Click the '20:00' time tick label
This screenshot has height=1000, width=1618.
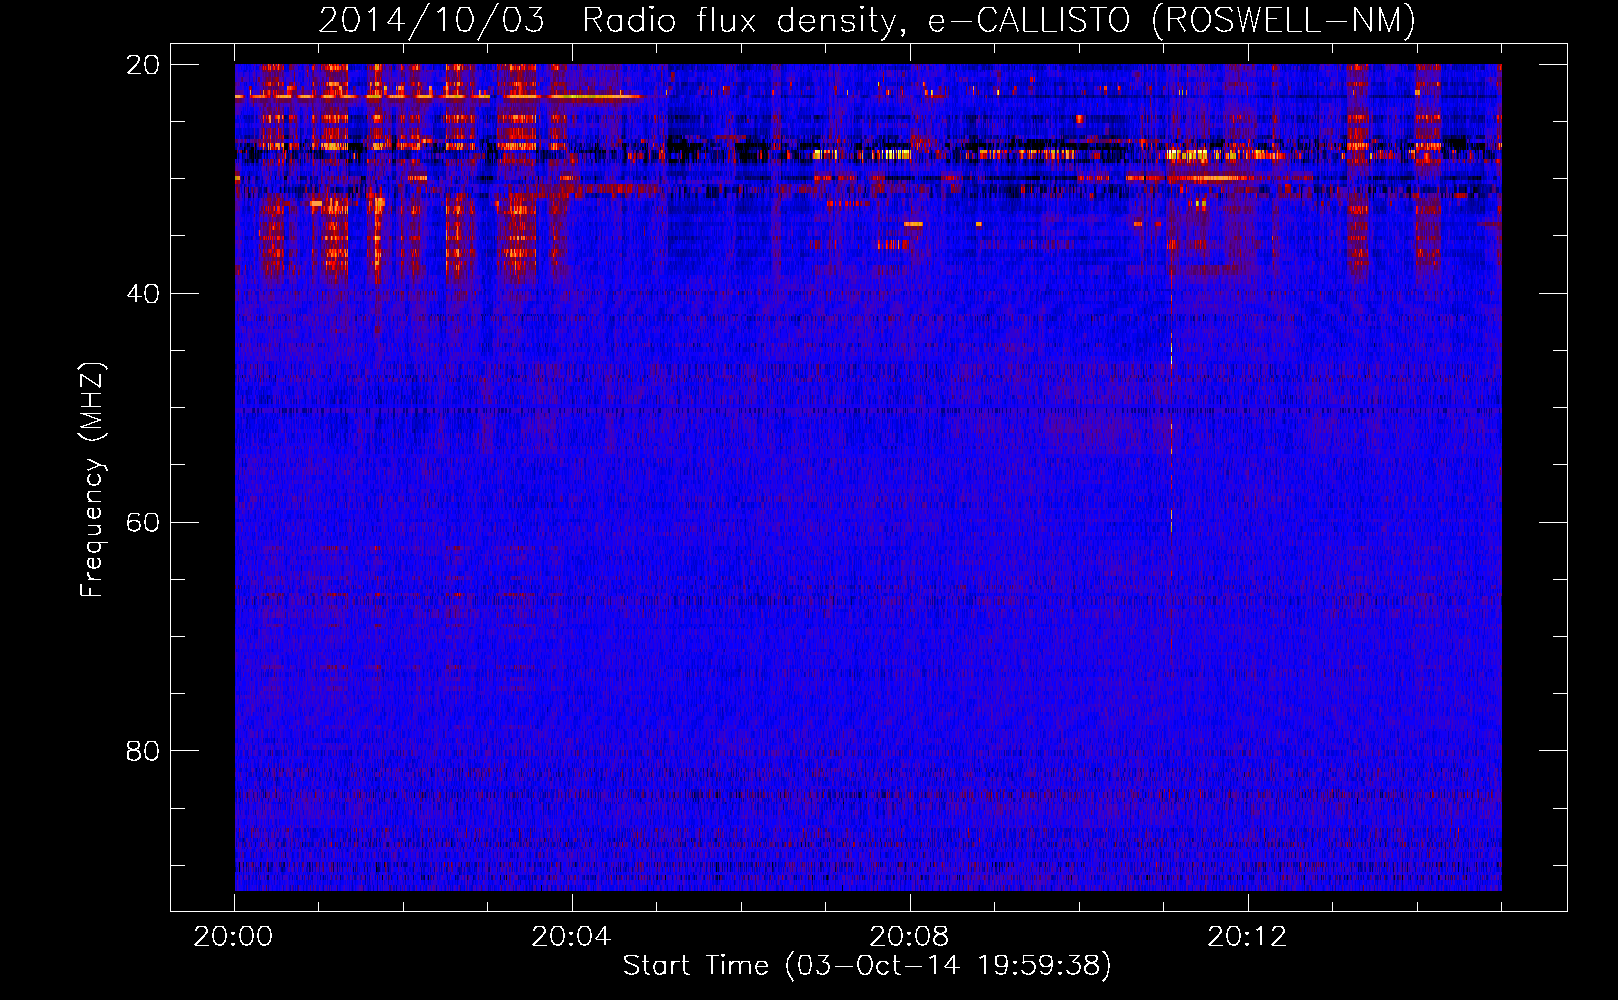[x=234, y=937]
